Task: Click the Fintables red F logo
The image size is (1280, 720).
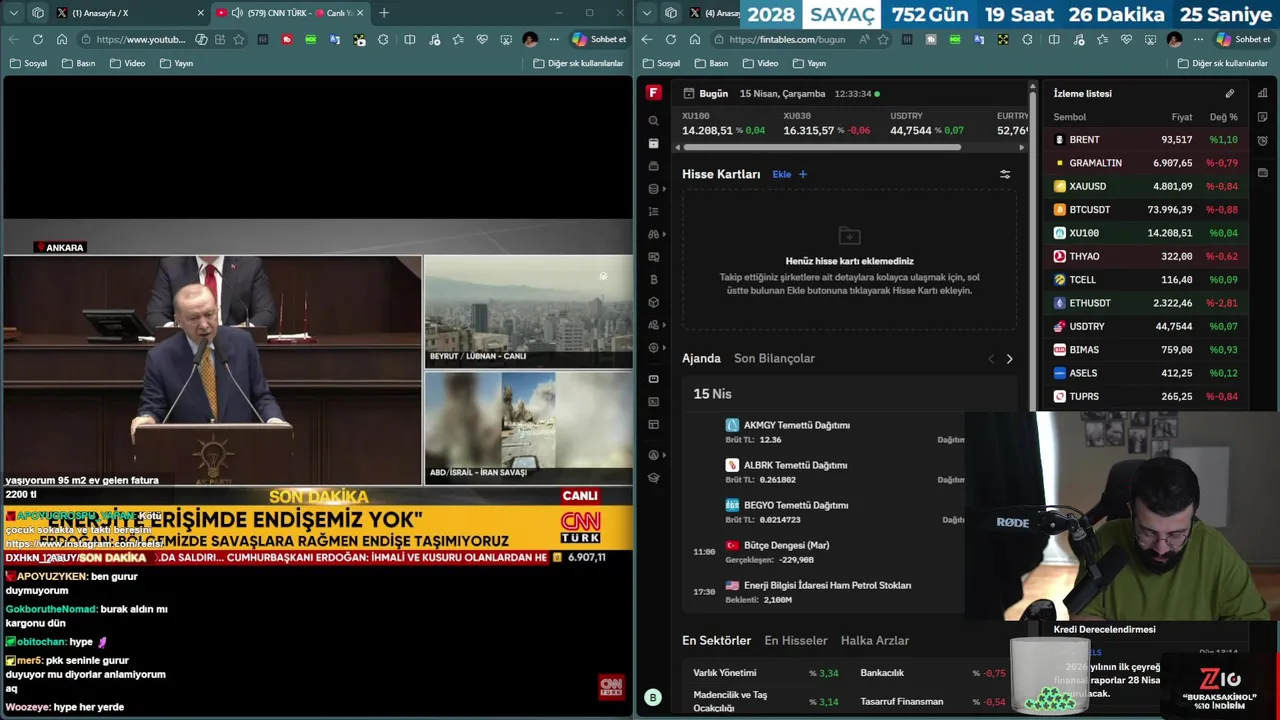Action: coord(653,93)
